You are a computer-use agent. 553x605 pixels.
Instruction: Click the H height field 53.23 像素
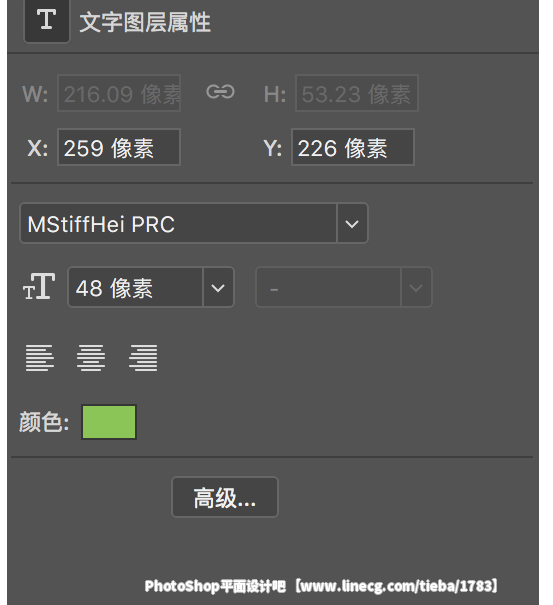tap(357, 93)
